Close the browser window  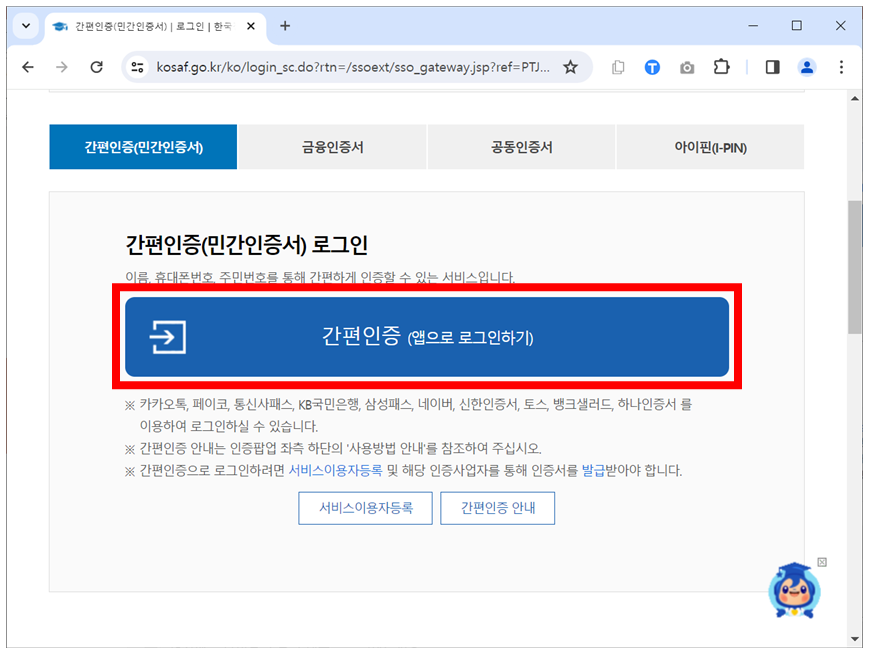840,25
